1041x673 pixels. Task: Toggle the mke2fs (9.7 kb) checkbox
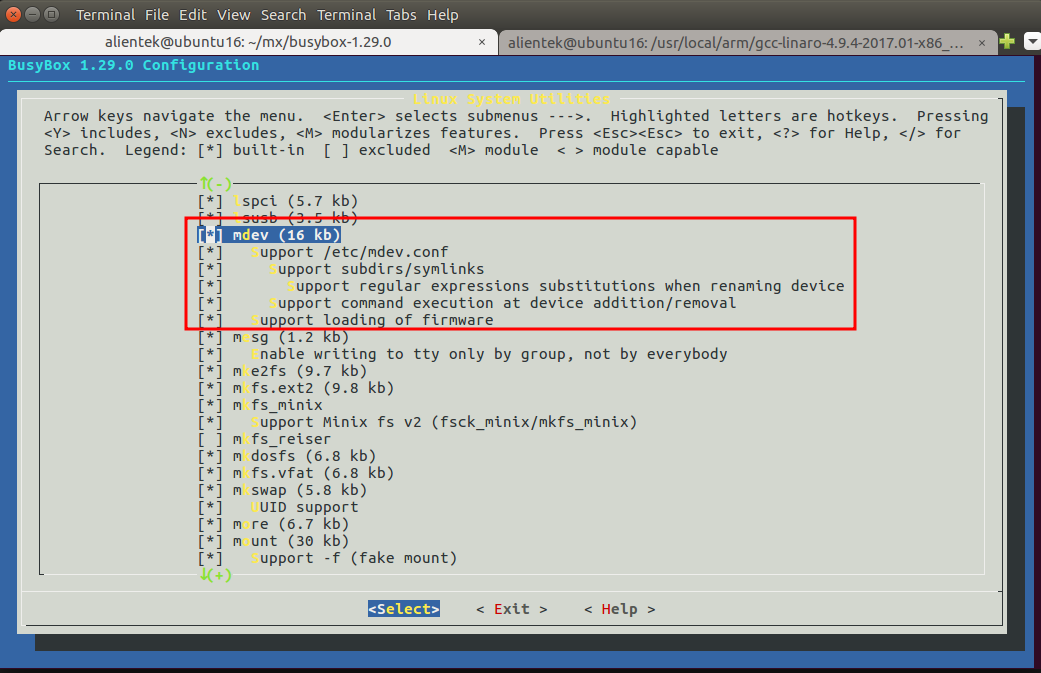(x=210, y=371)
